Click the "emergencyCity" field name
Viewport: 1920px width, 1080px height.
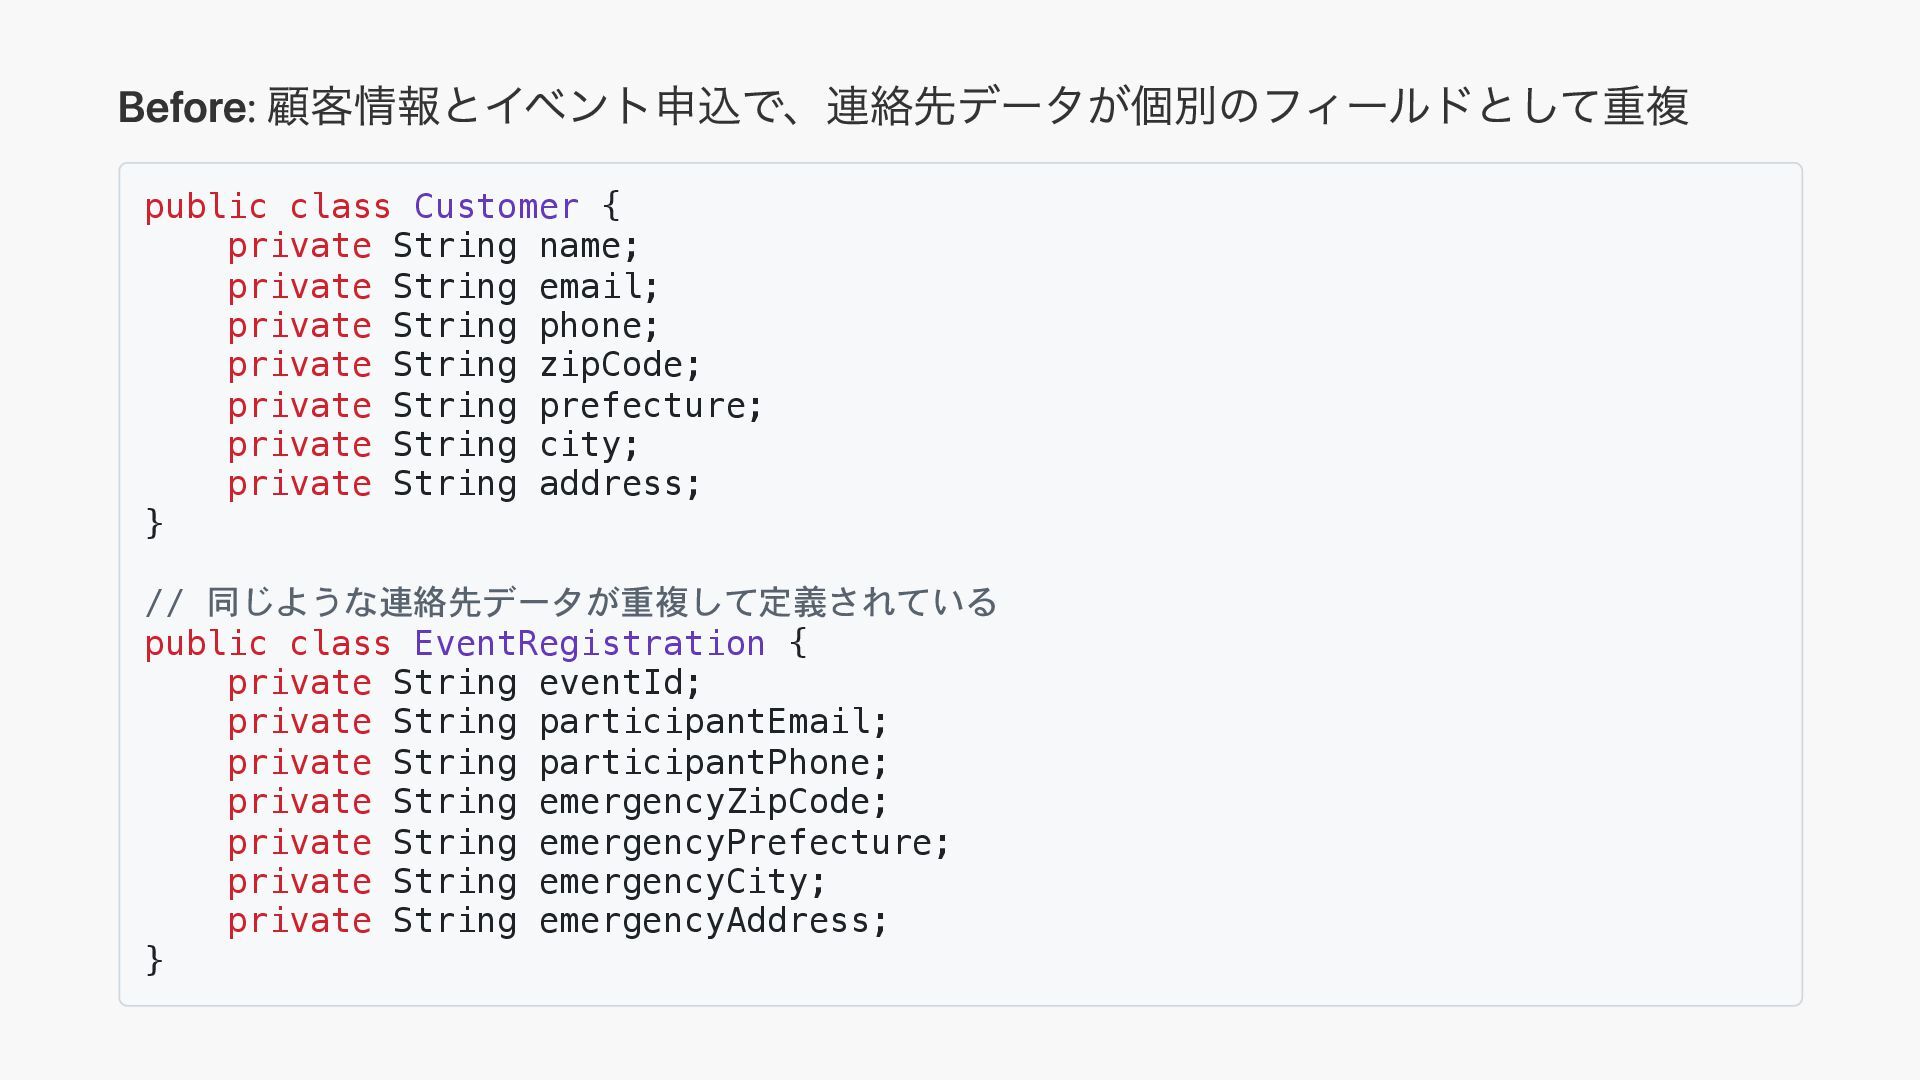click(673, 882)
